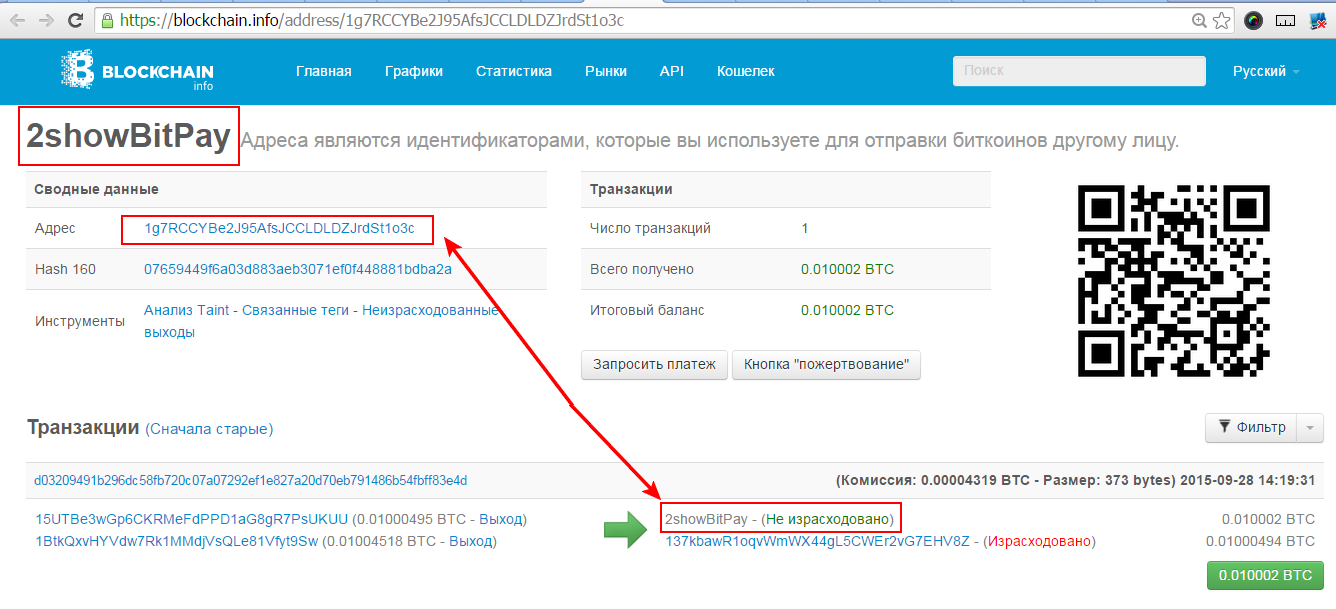1336x609 pixels.
Task: Click the Blockchain.info logo
Action: (x=138, y=71)
